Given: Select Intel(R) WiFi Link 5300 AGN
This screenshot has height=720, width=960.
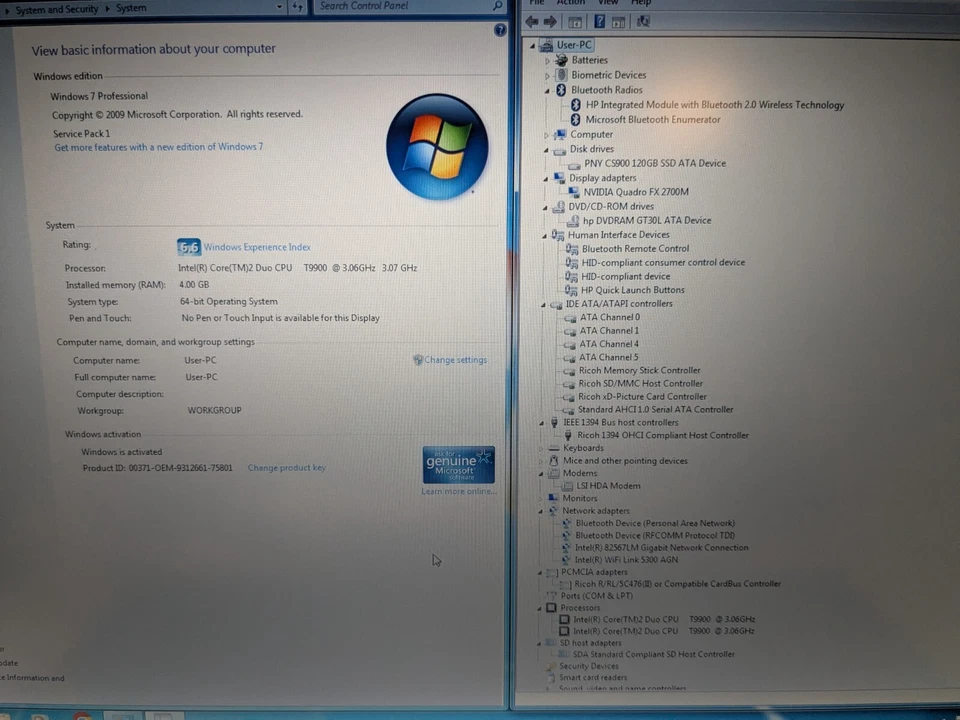Looking at the screenshot, I should click(x=626, y=560).
